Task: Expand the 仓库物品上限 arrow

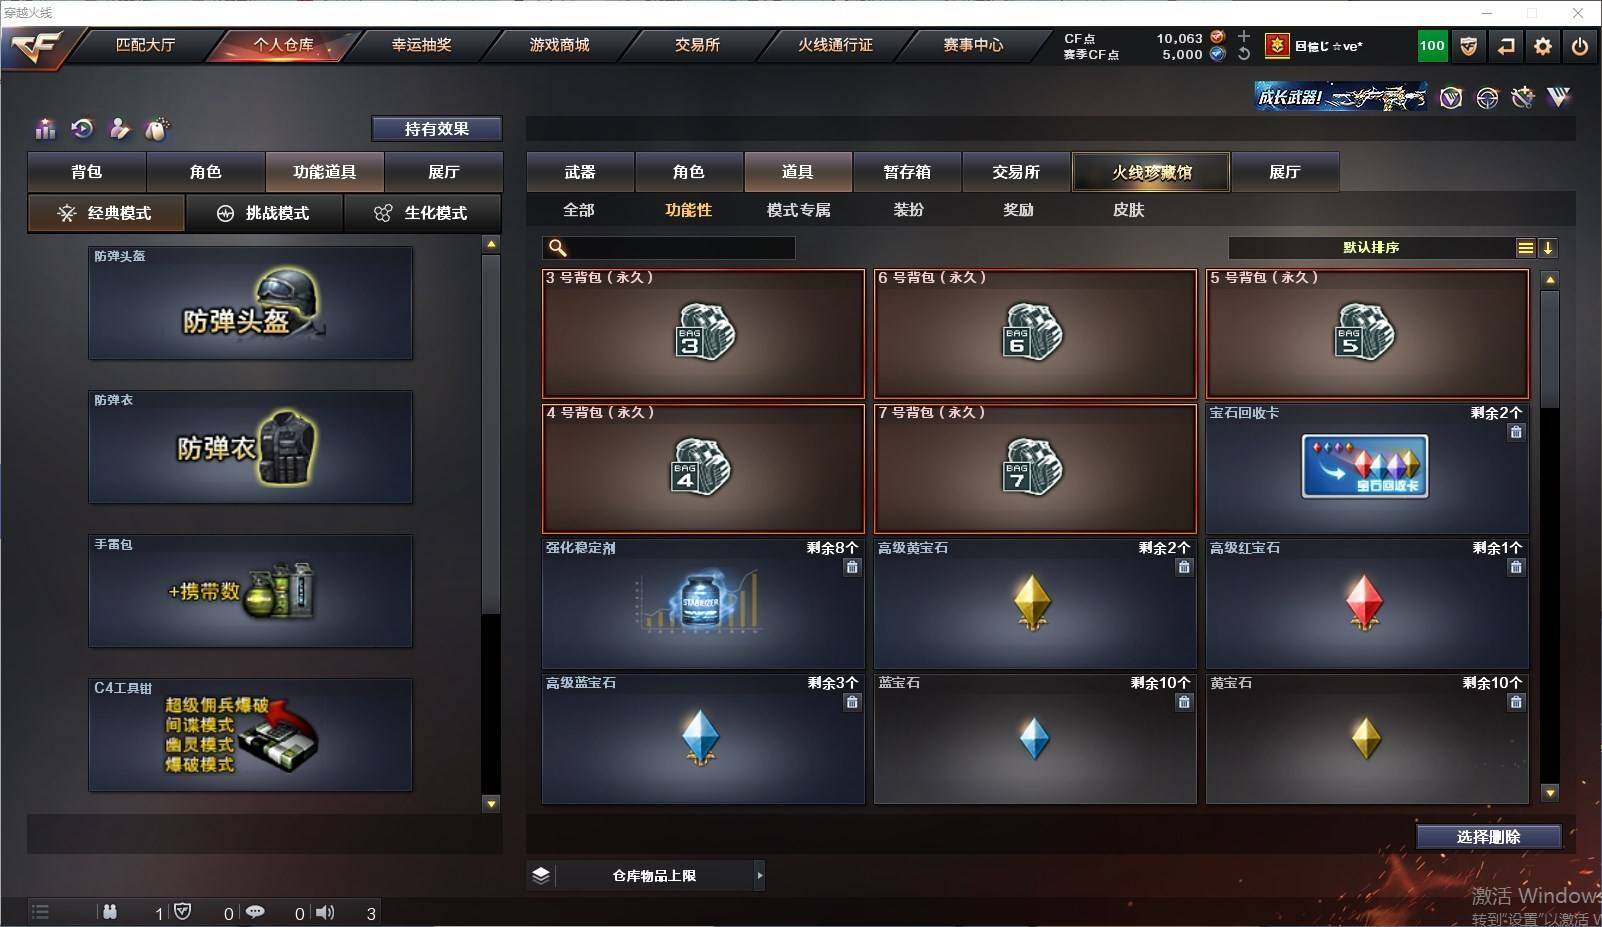Action: click(x=760, y=876)
